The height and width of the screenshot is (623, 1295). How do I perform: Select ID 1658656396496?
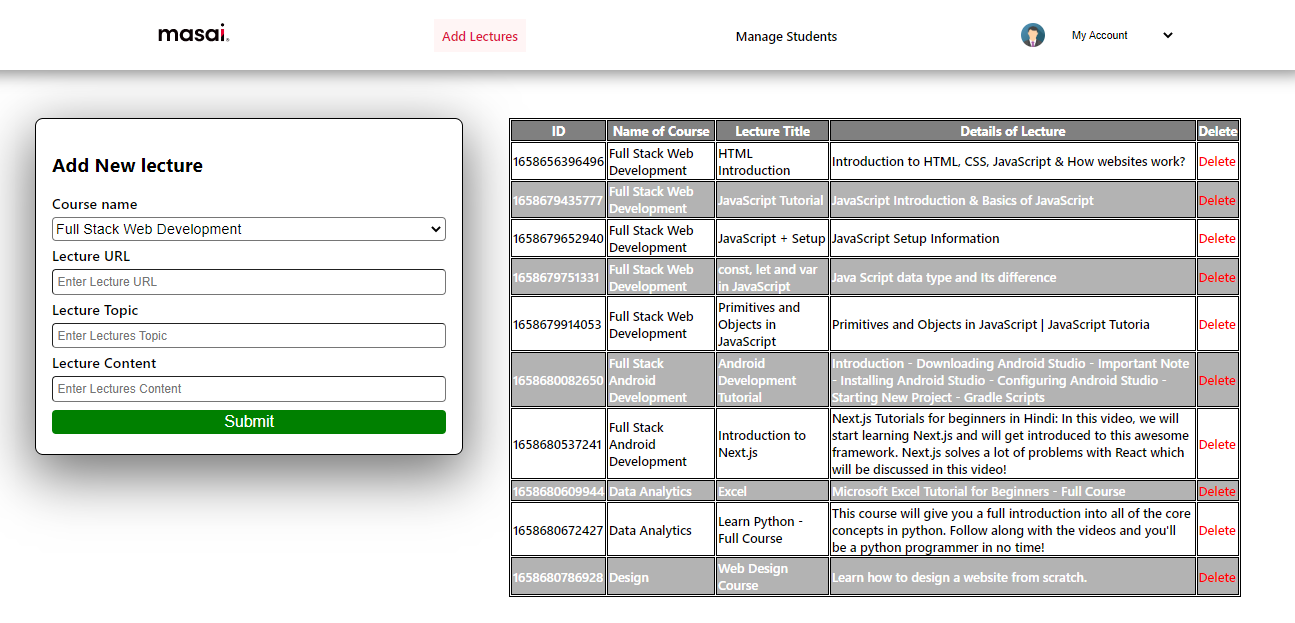pyautogui.click(x=558, y=162)
